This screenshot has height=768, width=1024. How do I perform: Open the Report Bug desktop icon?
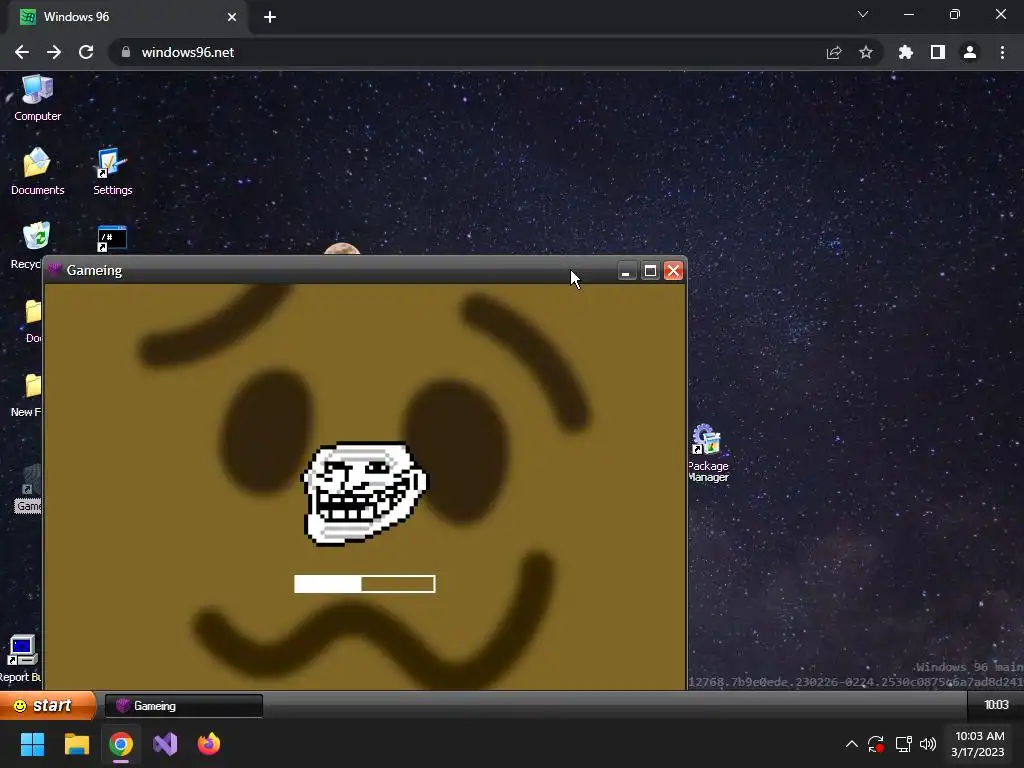tap(20, 658)
